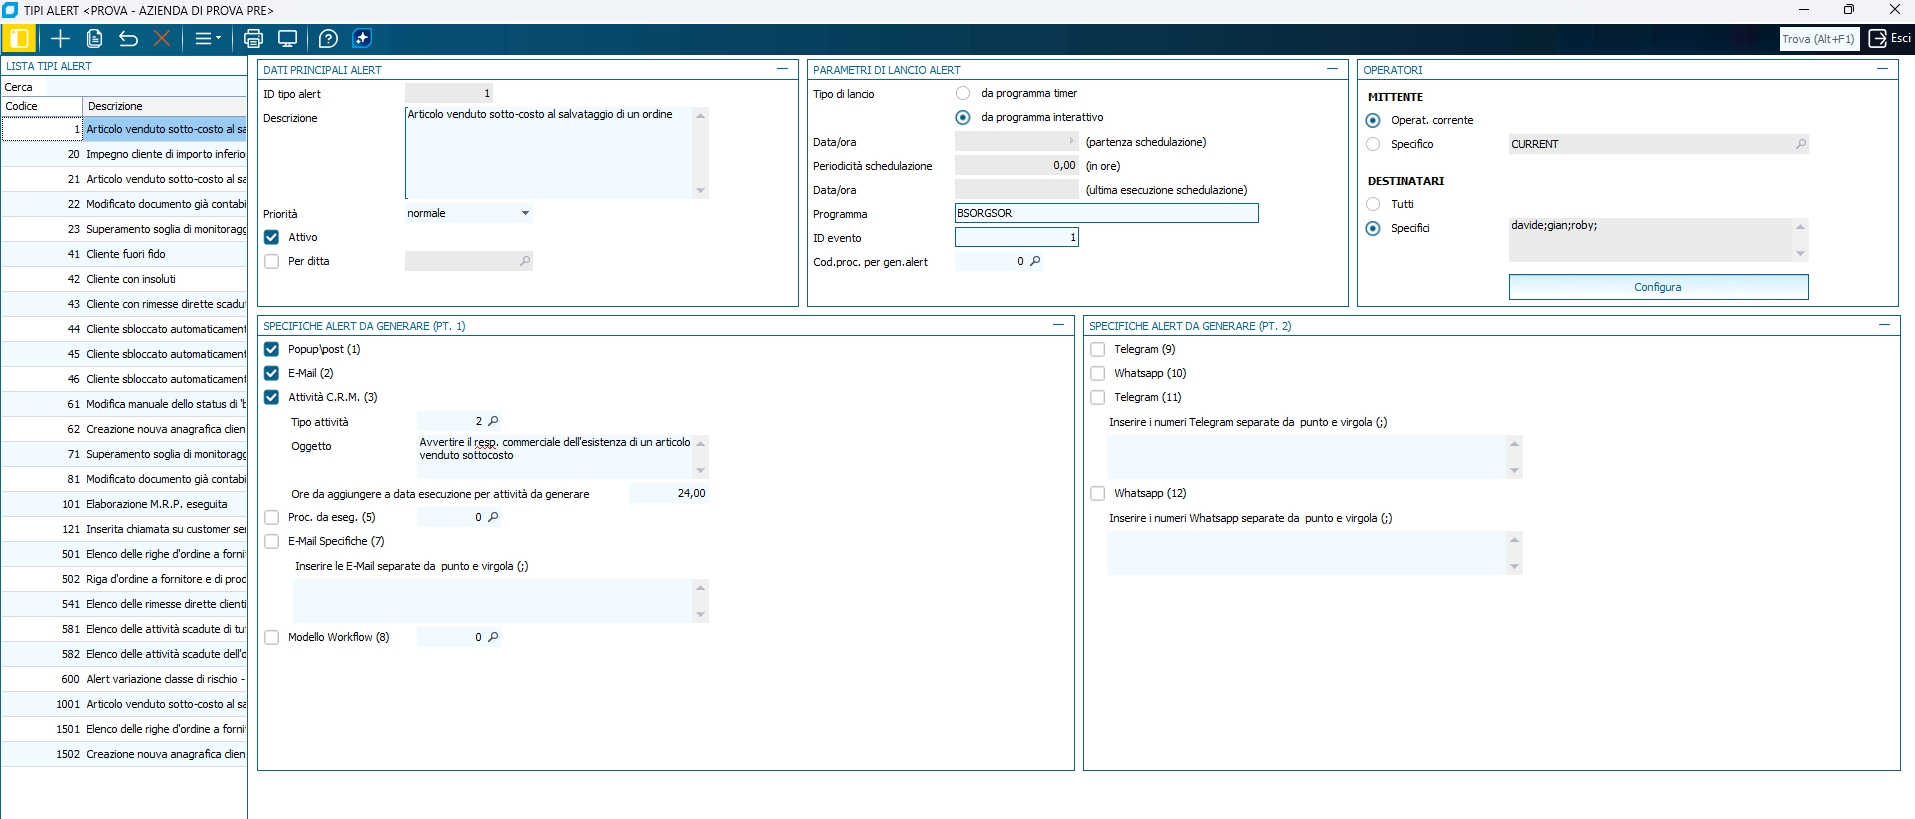The image size is (1915, 819).
Task: Click the Trova (Alt+F1) search field
Action: point(1819,39)
